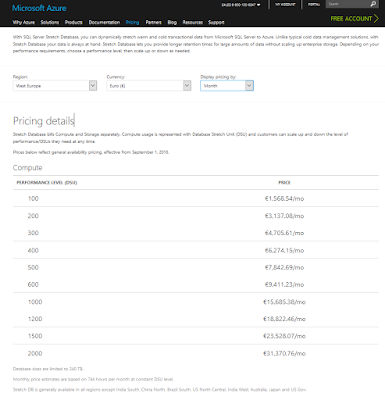Expand the Display pricing by Month dropdown
Viewport: 385px width, 400px height.
tap(227, 86)
